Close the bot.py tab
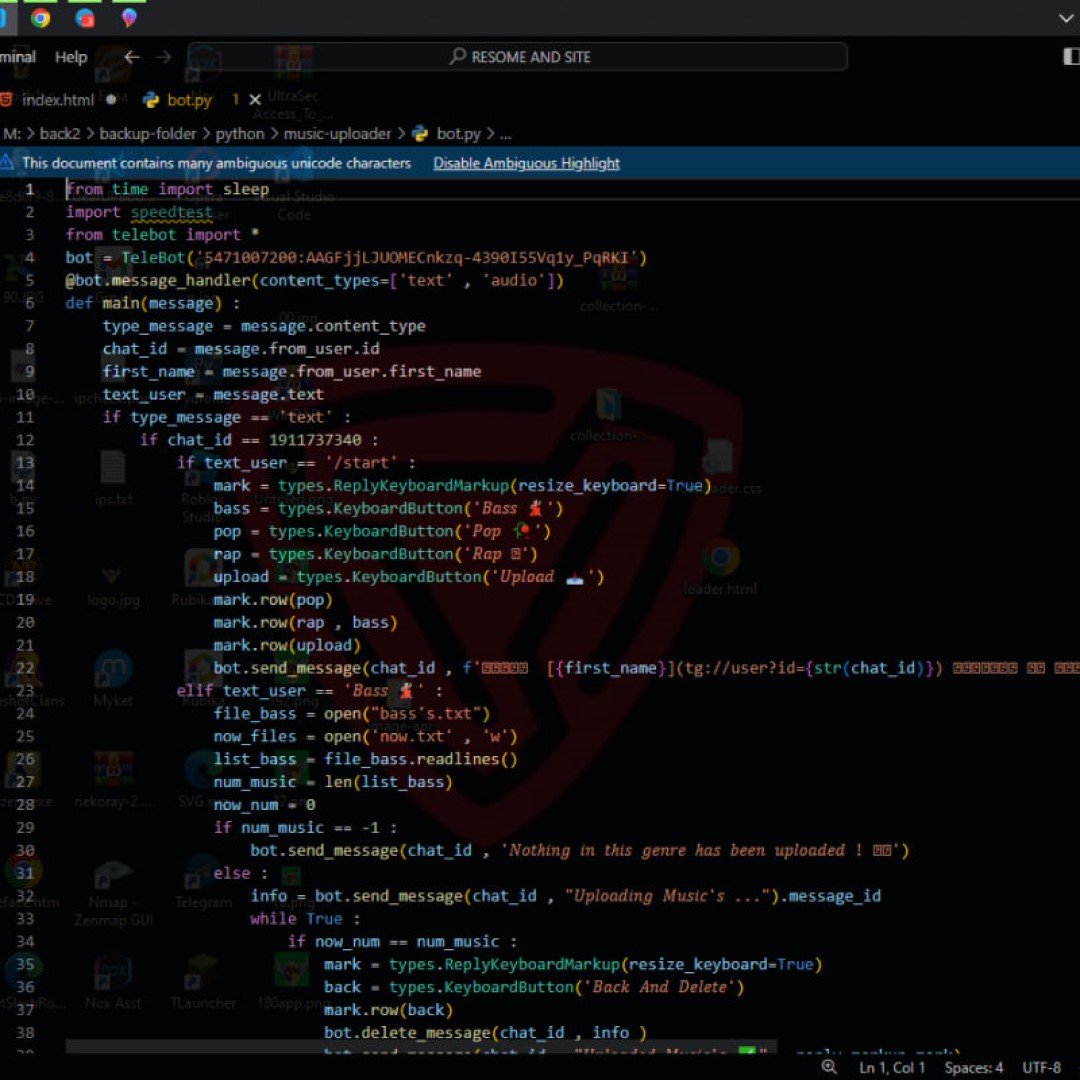 pyautogui.click(x=255, y=100)
